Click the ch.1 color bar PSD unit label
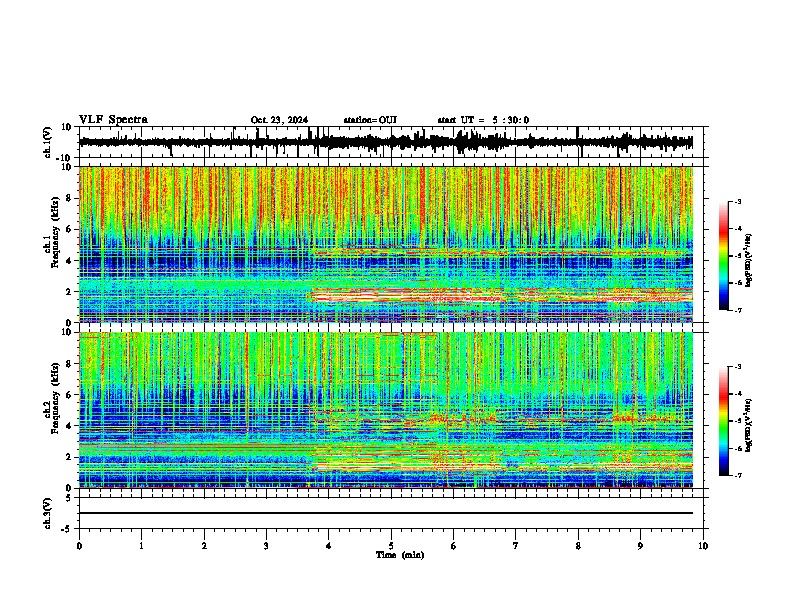The height and width of the screenshot is (612, 792). tap(749, 261)
